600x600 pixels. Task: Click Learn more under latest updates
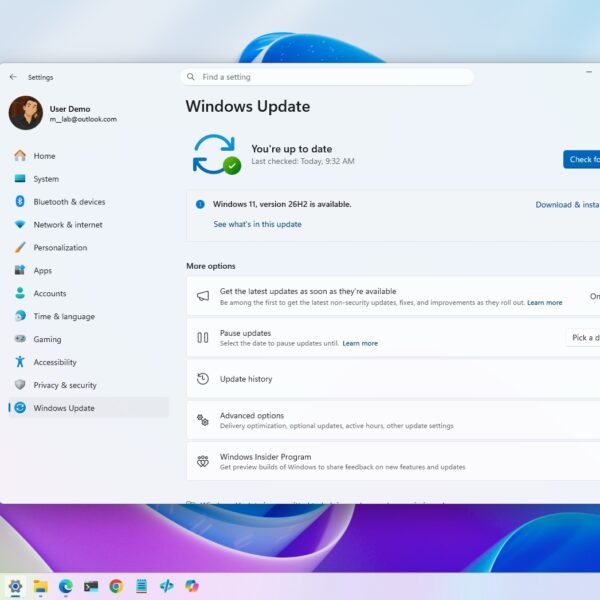coord(545,303)
